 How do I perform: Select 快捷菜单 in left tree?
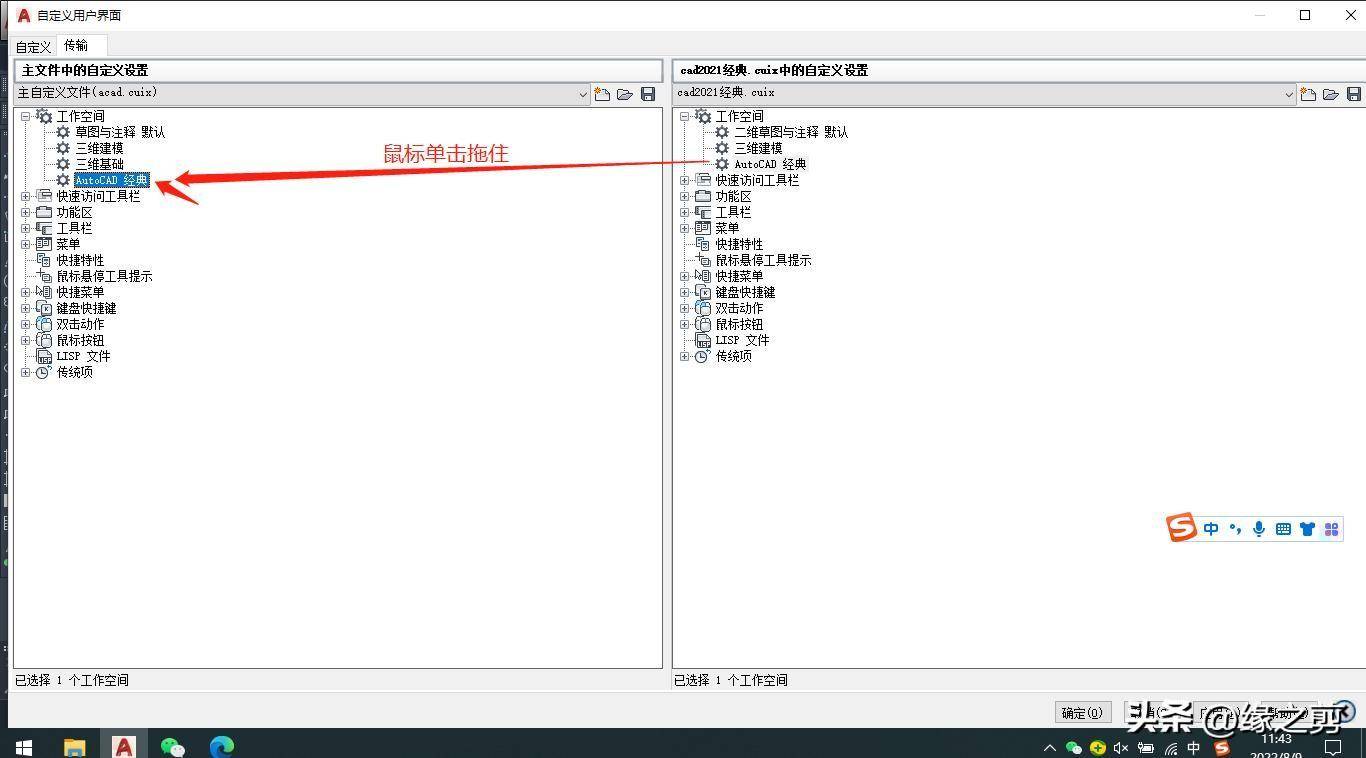pyautogui.click(x=80, y=292)
